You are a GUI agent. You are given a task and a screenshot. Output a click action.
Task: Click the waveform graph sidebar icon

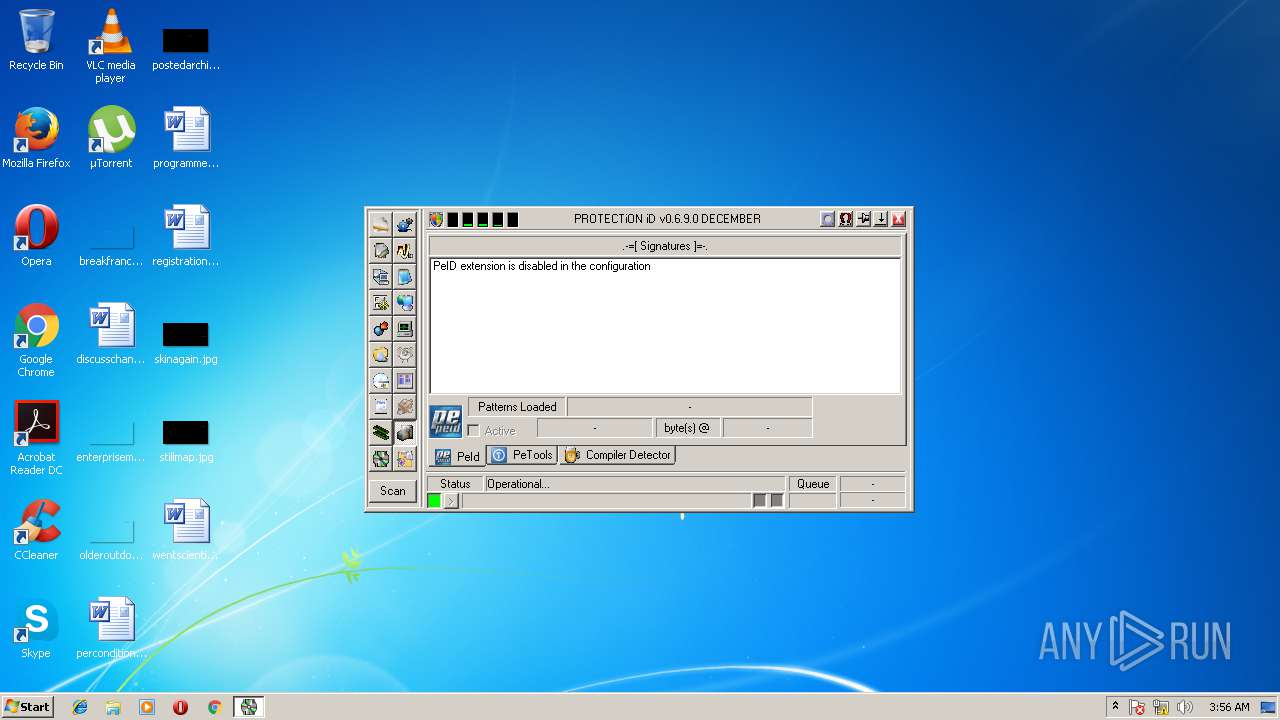click(404, 250)
